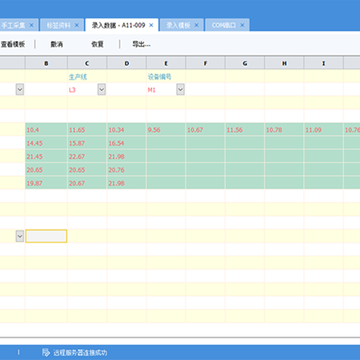This screenshot has width=360, height=360.
Task: Select column header G
Action: coord(245,63)
